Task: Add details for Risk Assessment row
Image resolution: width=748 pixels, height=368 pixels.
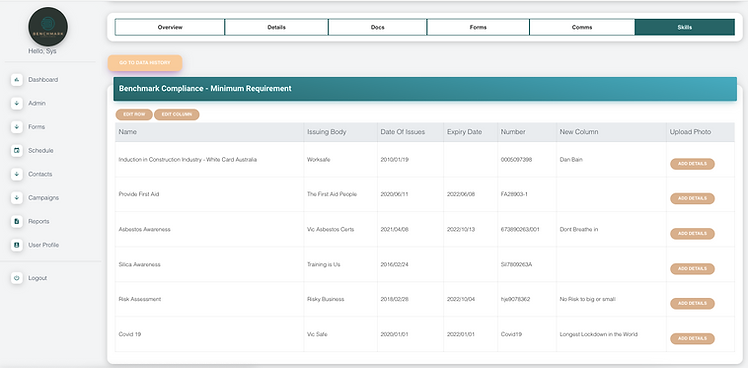Action: point(692,304)
